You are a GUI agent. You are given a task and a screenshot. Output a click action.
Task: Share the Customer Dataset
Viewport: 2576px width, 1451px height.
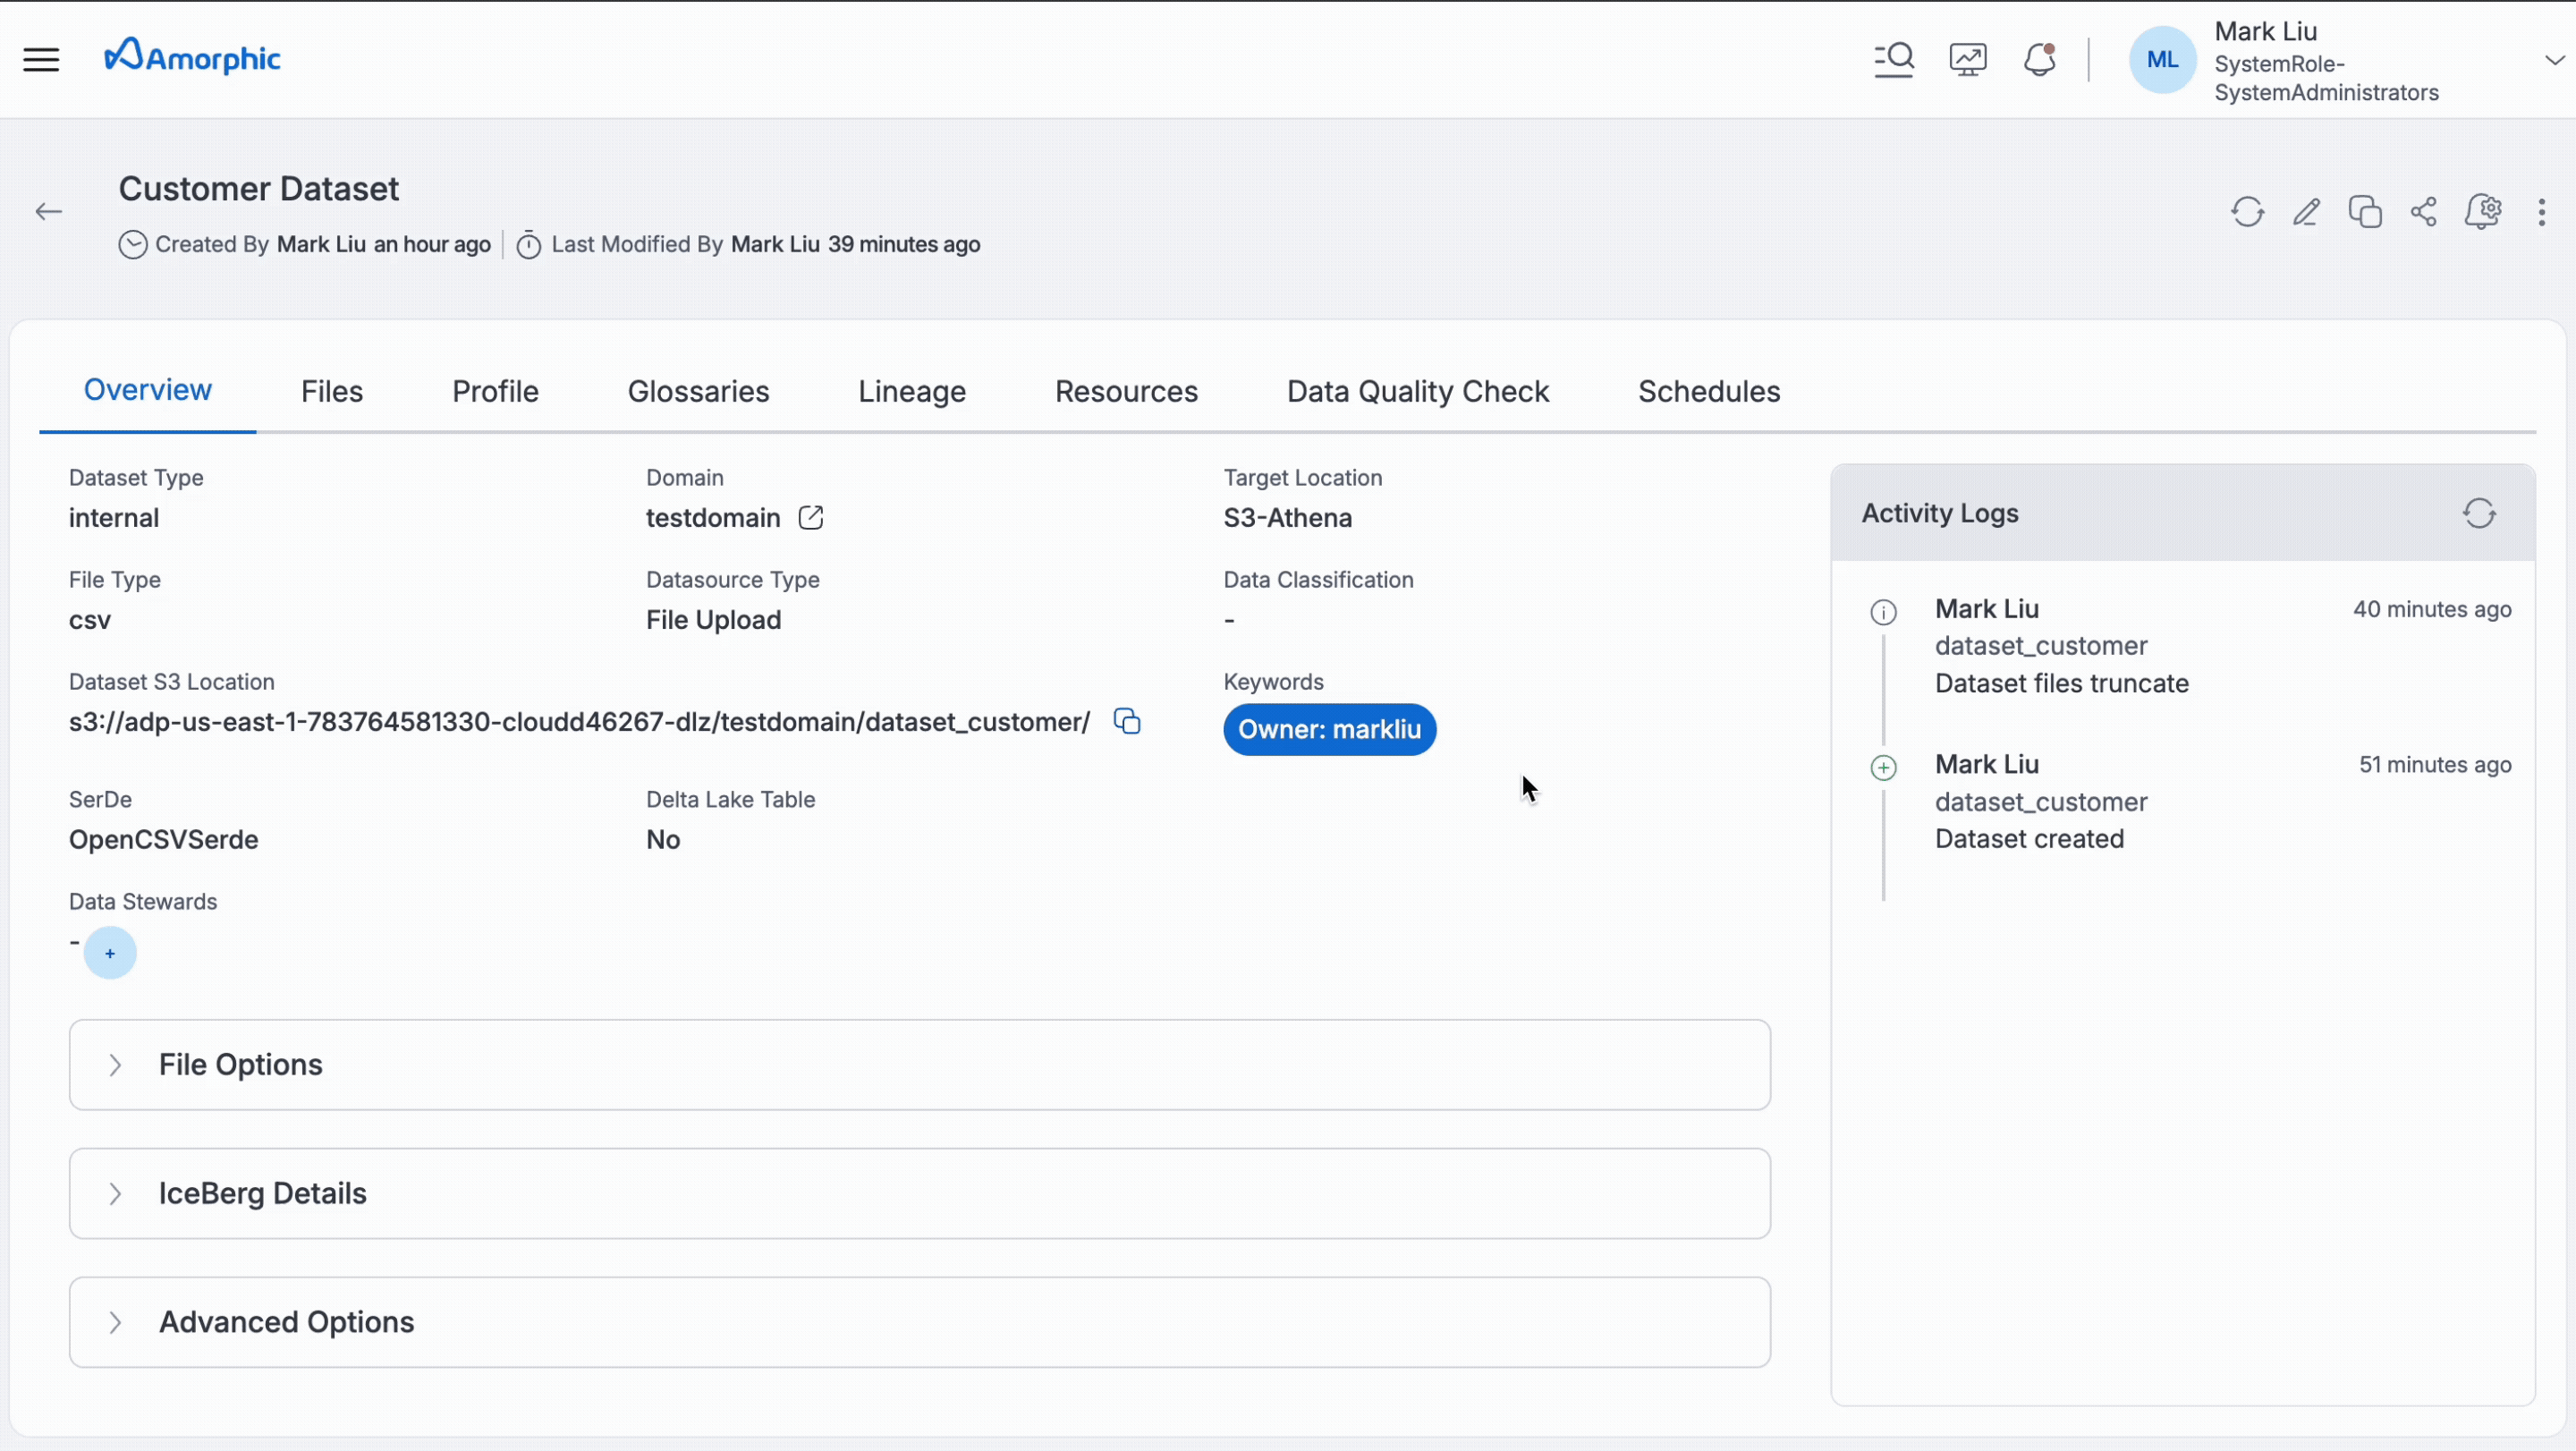pos(2423,212)
